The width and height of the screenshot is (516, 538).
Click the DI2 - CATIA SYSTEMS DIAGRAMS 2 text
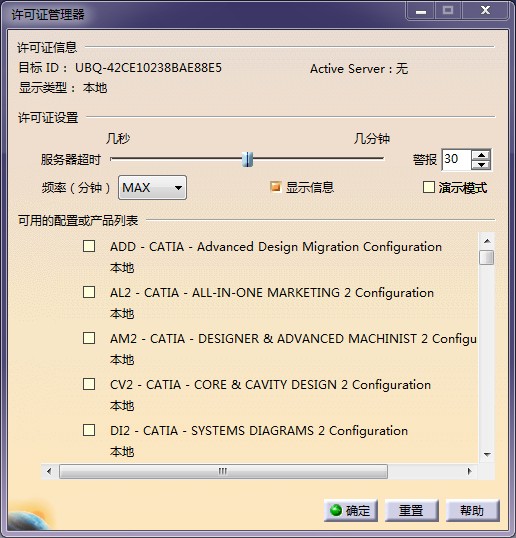[x=259, y=431]
